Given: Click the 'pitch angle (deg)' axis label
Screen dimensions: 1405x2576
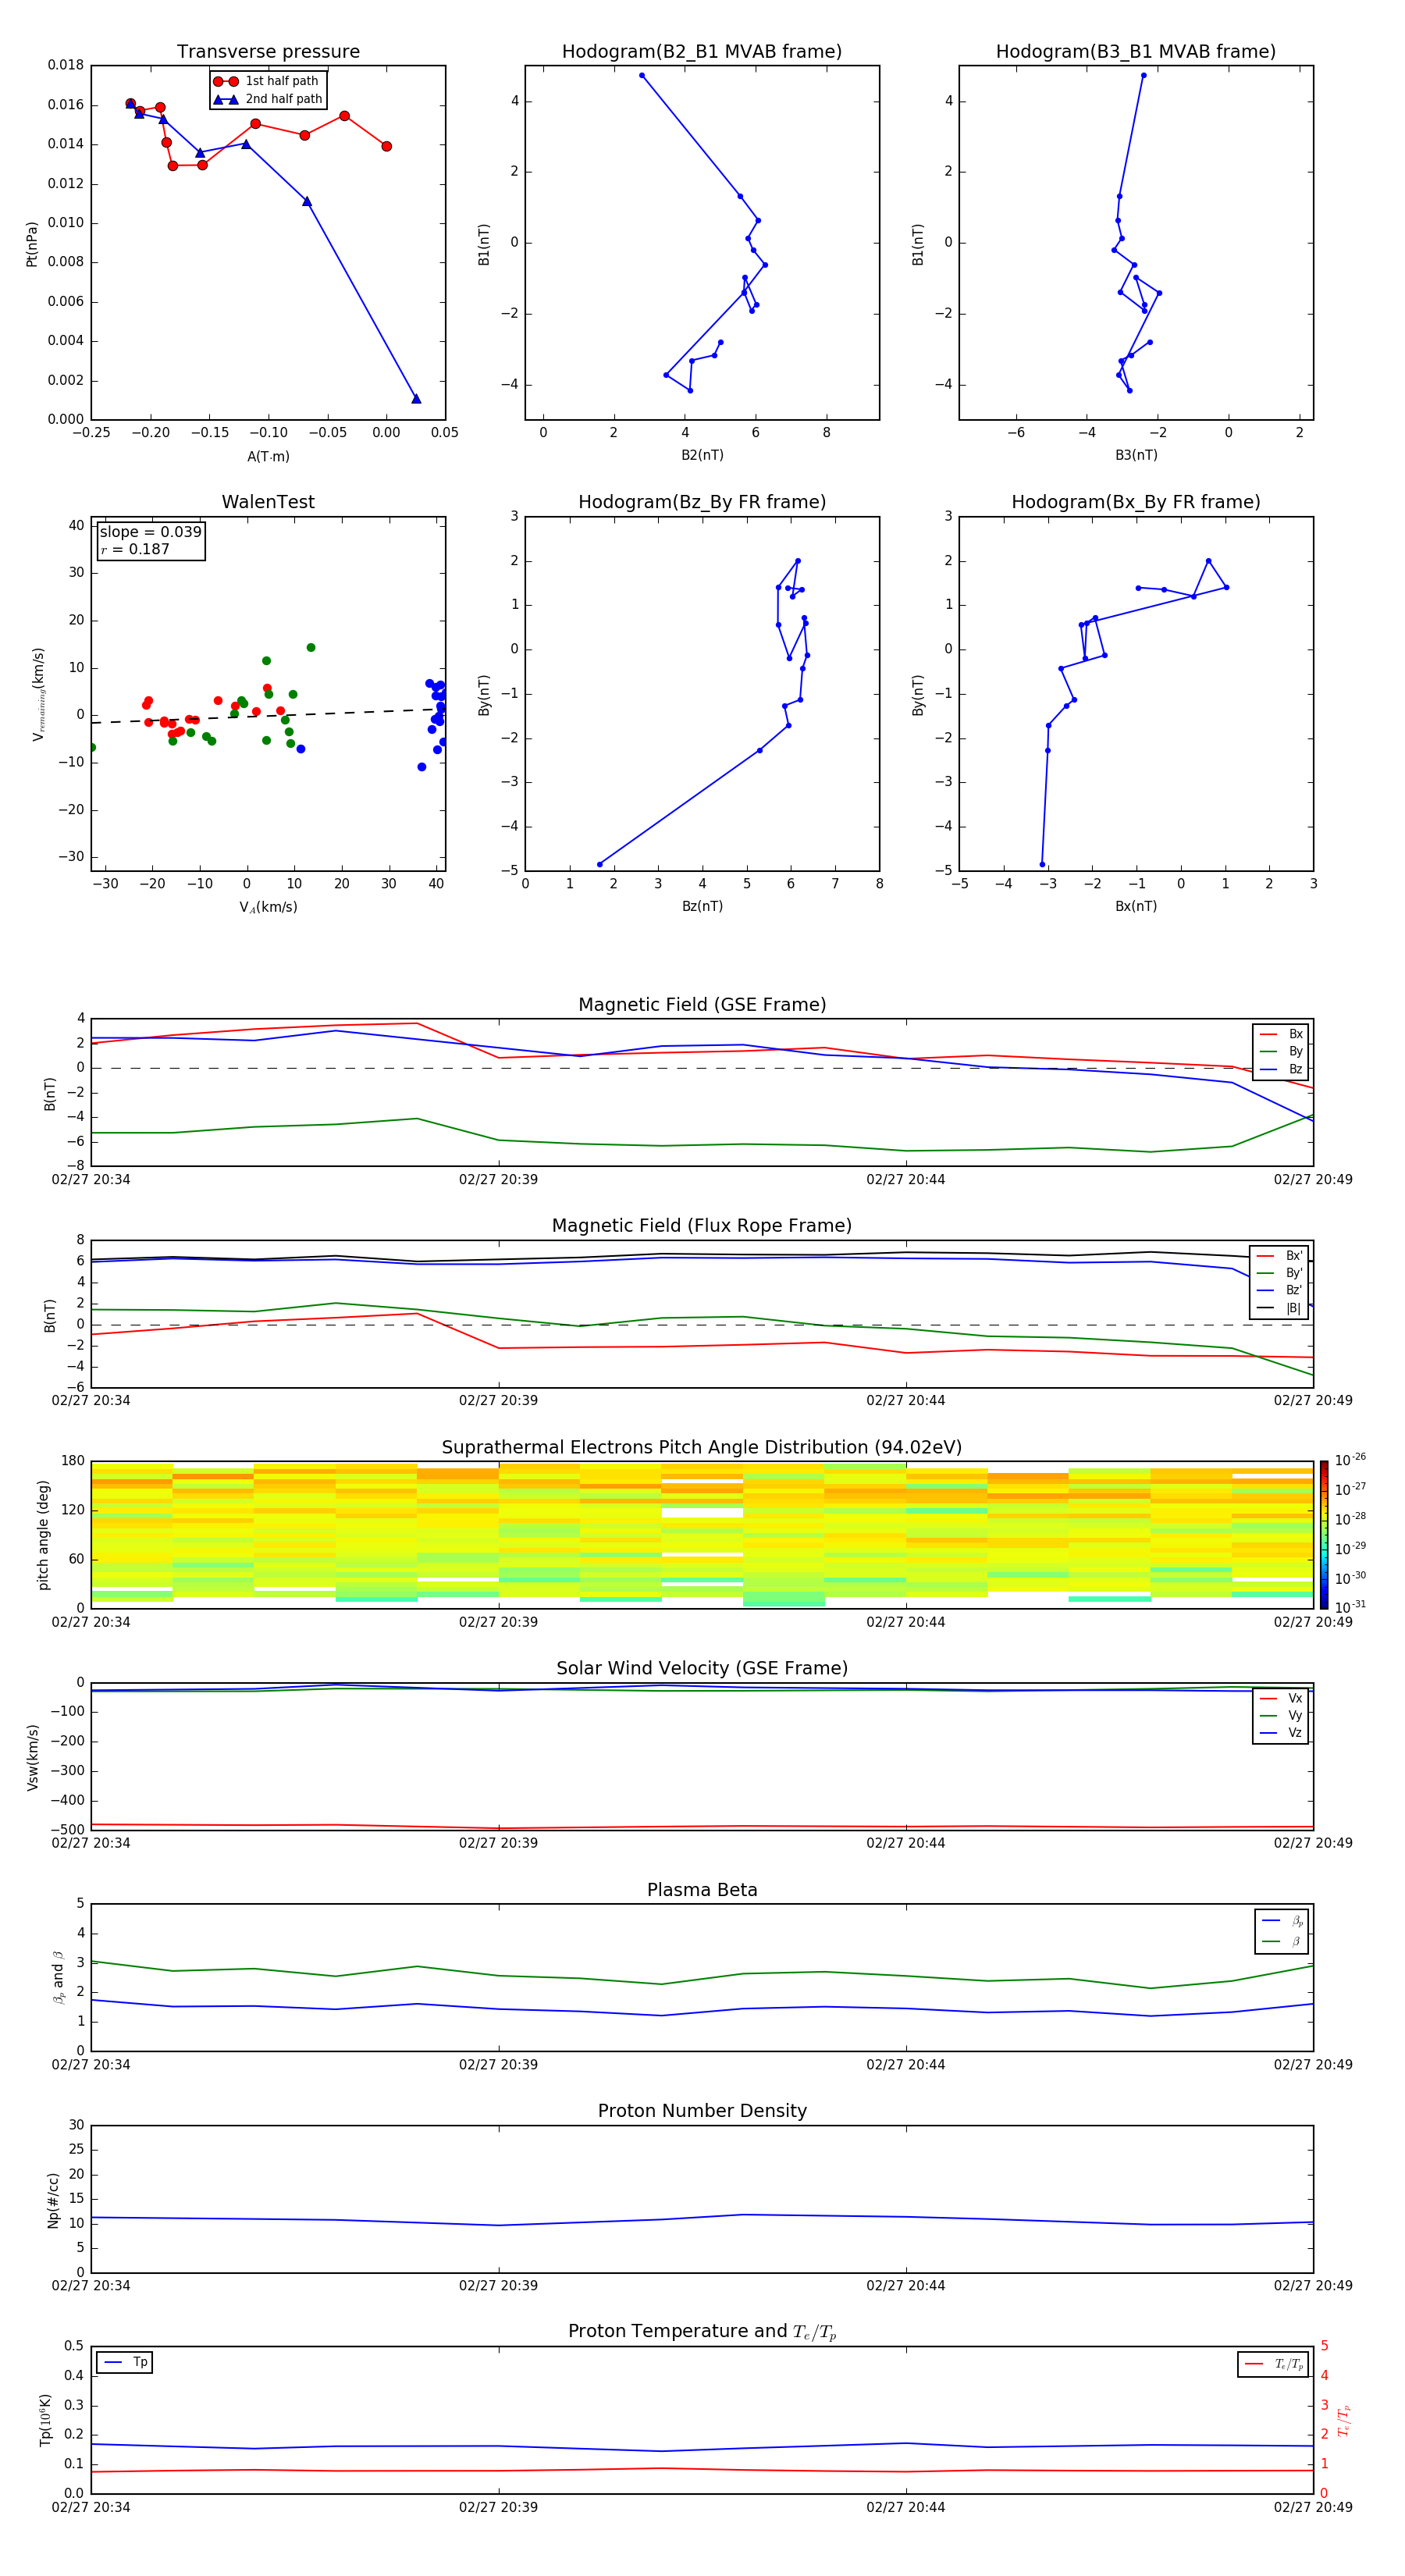Looking at the screenshot, I should [43, 1535].
